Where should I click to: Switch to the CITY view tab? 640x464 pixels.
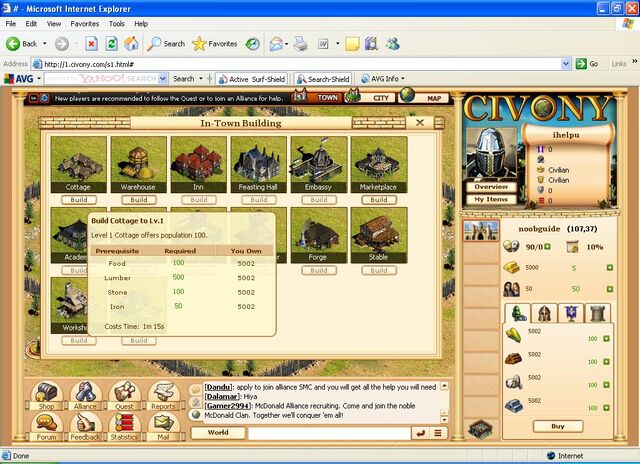[x=371, y=97]
